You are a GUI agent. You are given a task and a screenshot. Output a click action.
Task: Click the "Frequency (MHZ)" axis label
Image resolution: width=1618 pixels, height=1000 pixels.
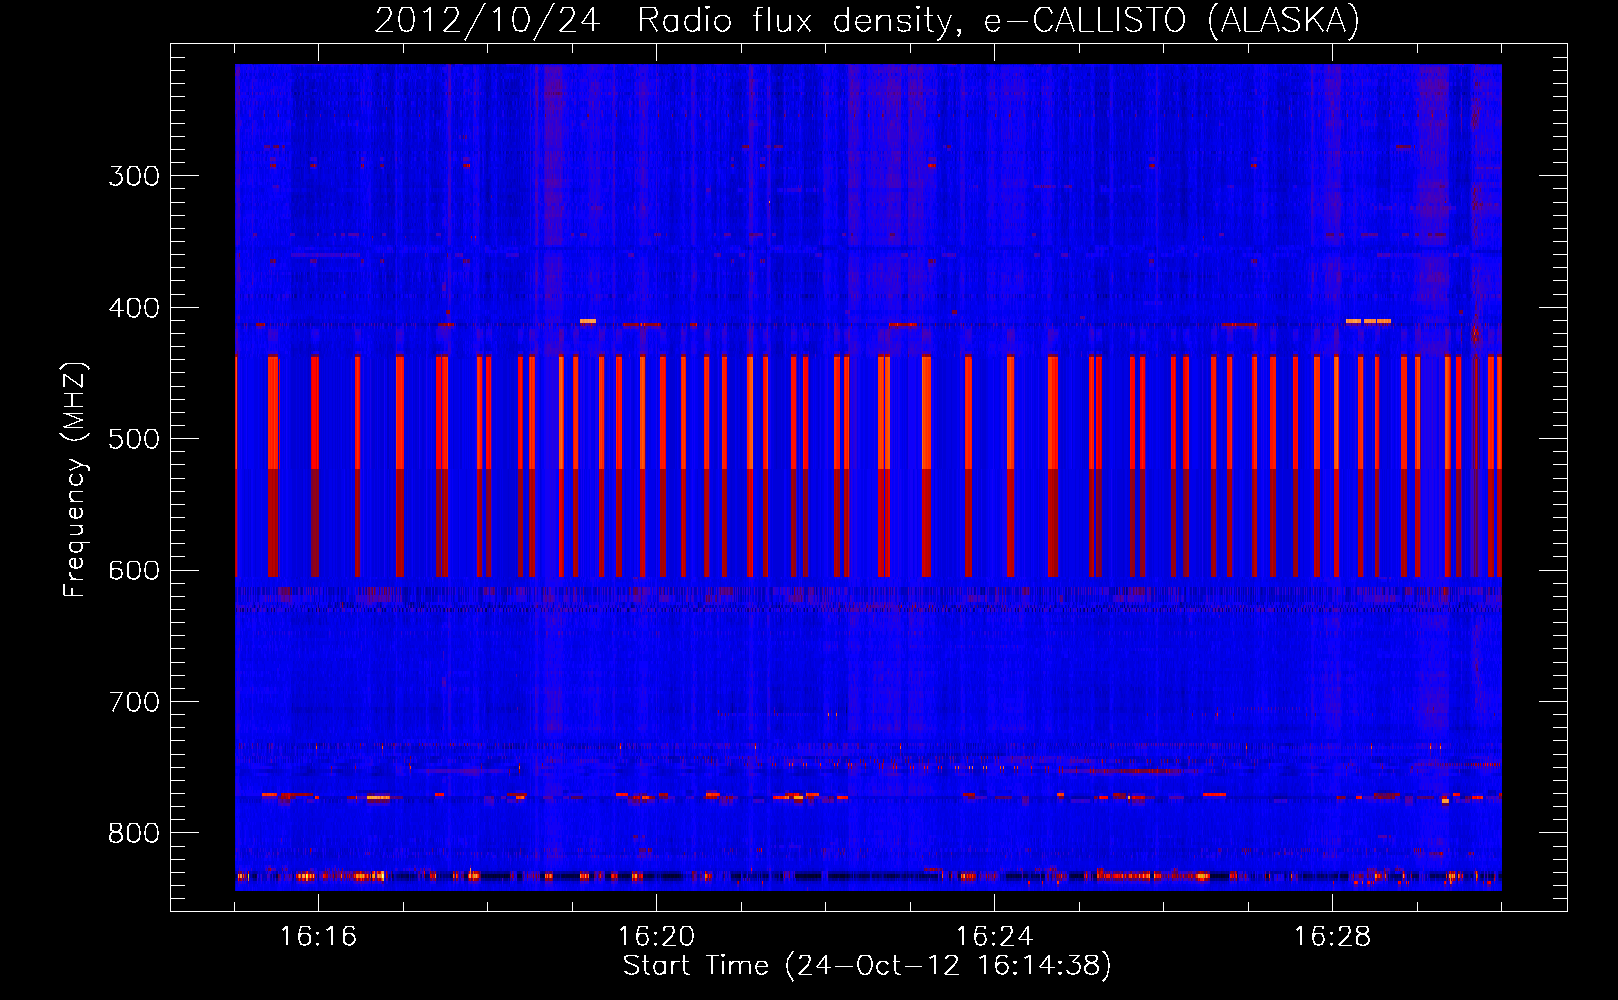coord(75,480)
